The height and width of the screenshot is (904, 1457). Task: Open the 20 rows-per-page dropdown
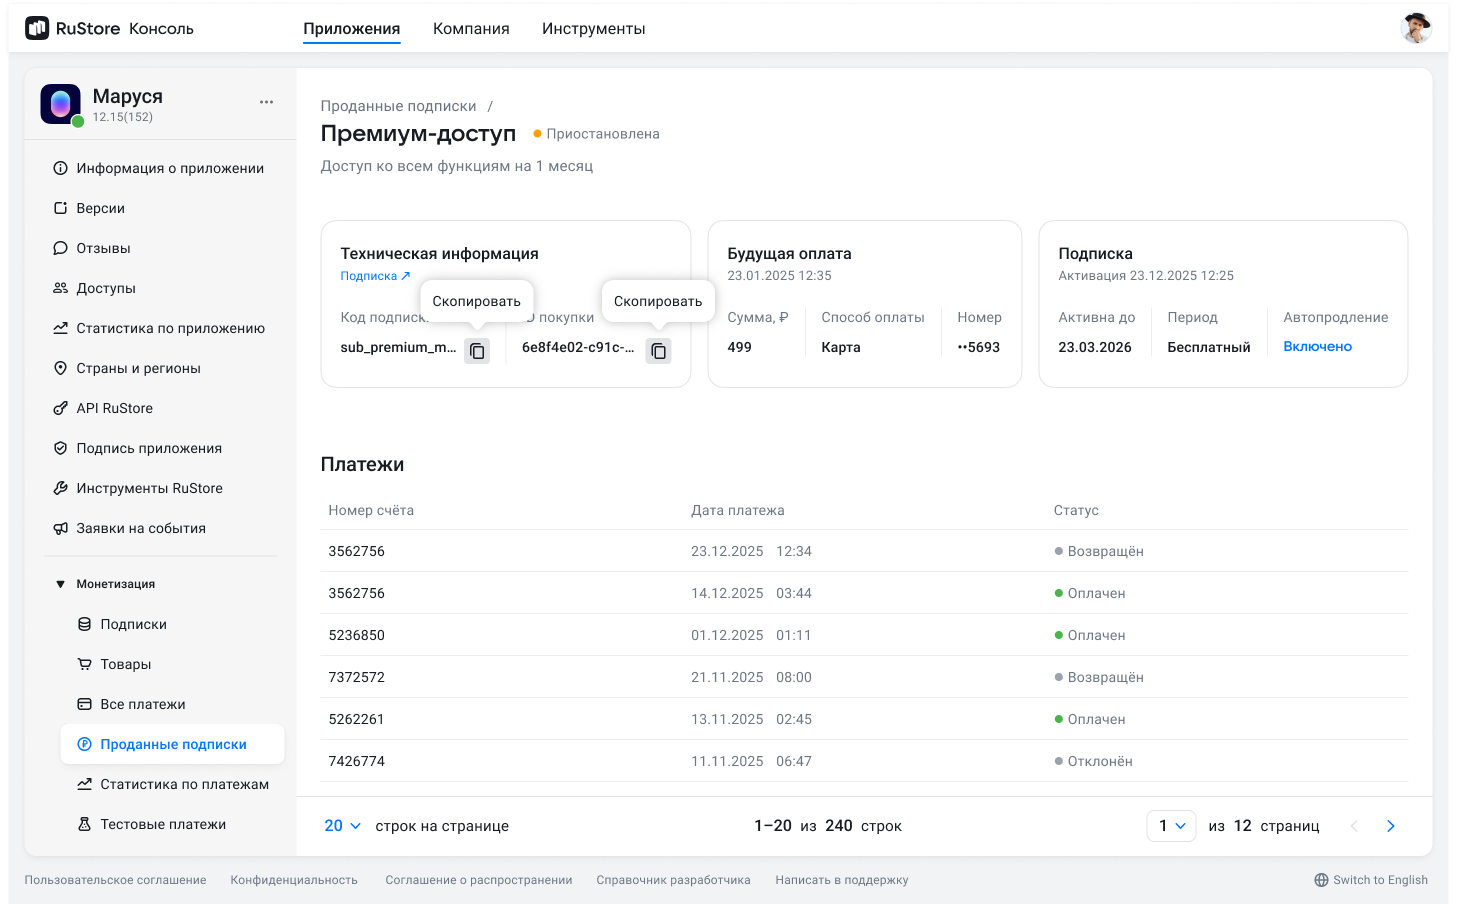[342, 826]
